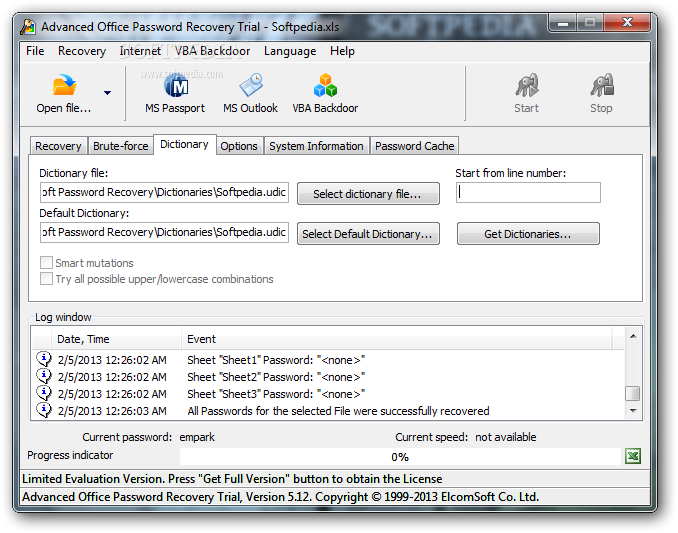This screenshot has width=678, height=533.
Task: Click the log window scrollbar thumb
Action: (633, 394)
